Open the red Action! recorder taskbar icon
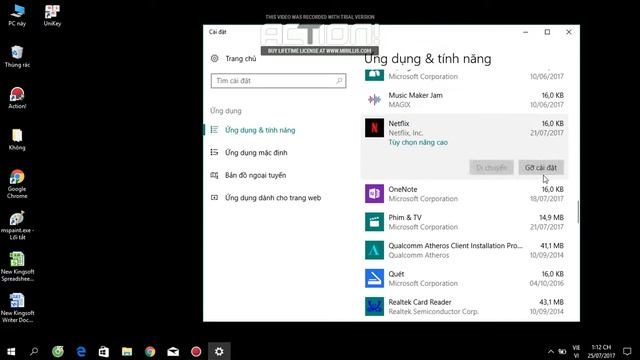The image size is (640, 360). 196,351
